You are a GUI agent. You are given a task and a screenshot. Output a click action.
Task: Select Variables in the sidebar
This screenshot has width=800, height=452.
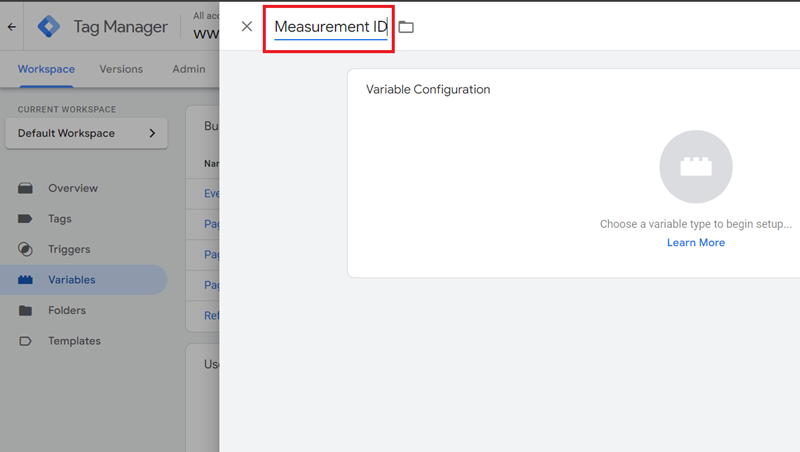[x=84, y=280]
